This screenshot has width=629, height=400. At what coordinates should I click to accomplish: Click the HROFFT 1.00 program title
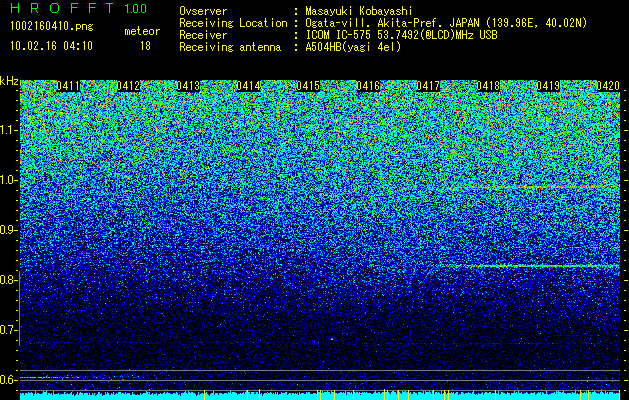pyautogui.click(x=79, y=8)
